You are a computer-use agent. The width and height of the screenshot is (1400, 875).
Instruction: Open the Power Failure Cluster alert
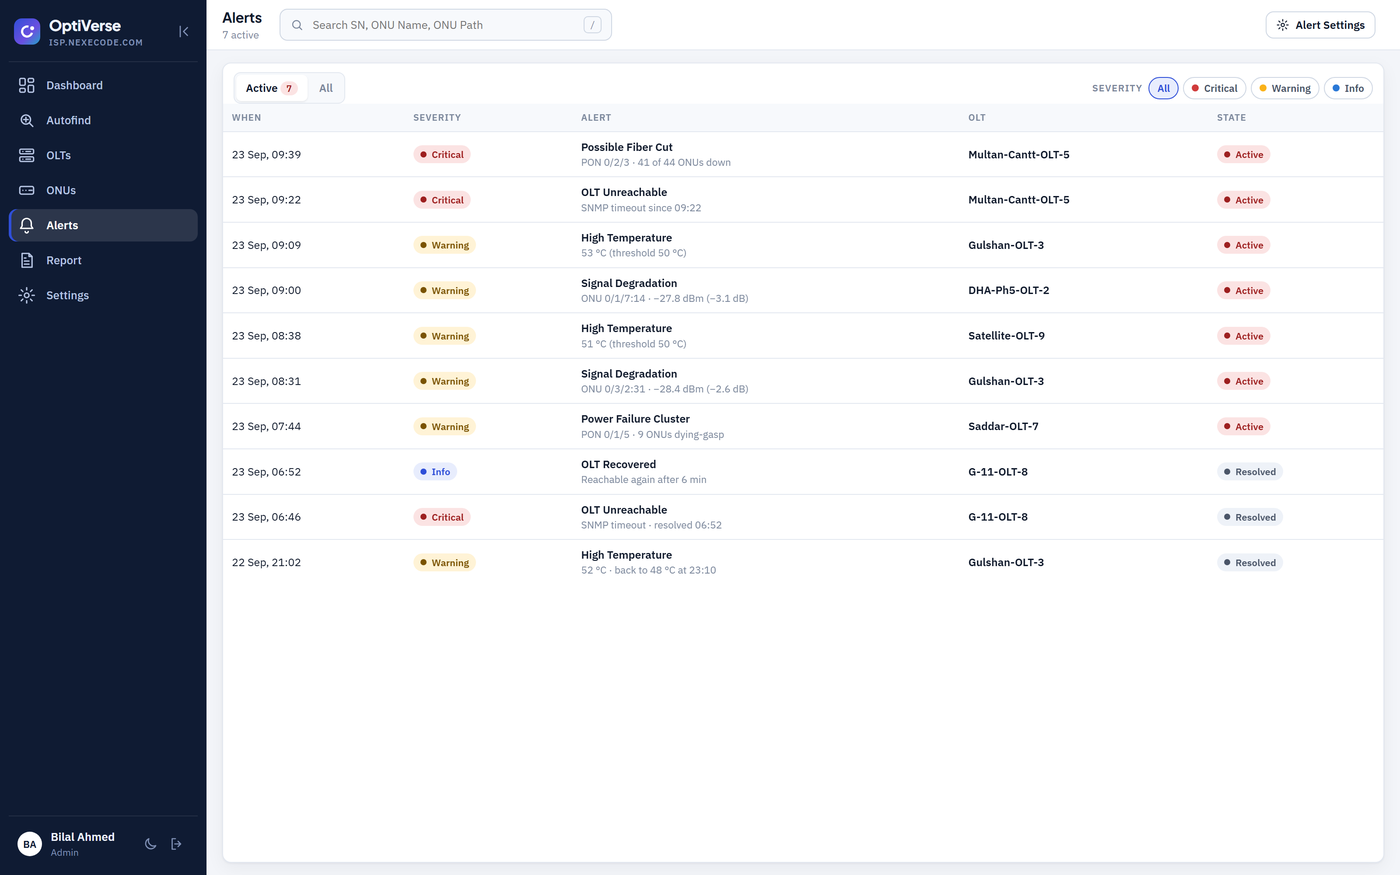tap(803, 426)
